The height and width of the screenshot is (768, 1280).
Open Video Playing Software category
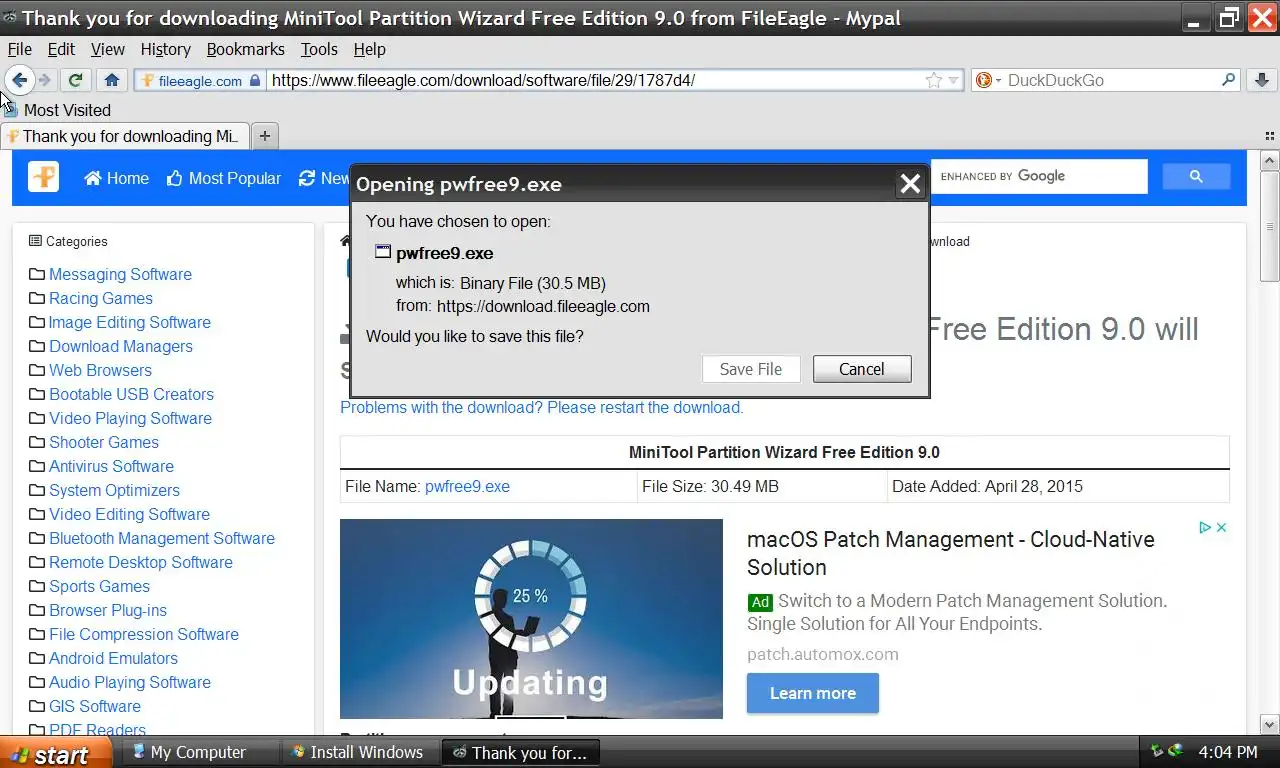pyautogui.click(x=130, y=418)
